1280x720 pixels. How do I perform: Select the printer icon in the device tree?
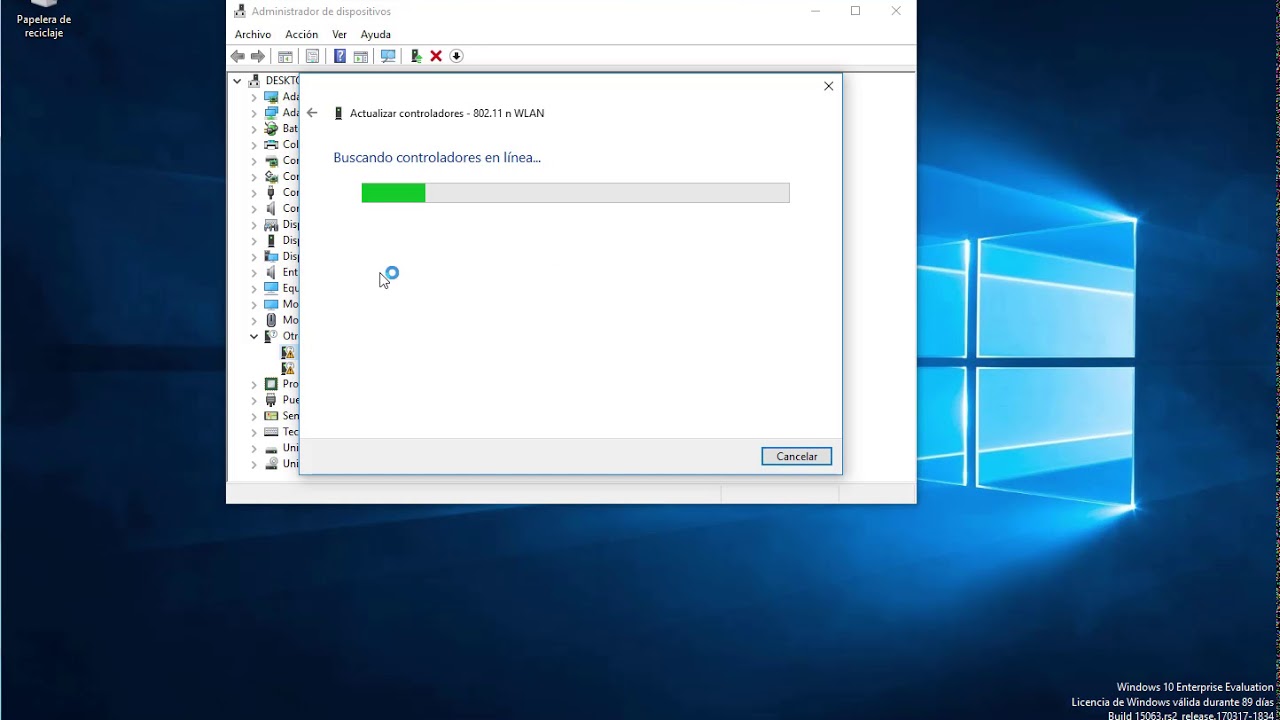pyautogui.click(x=271, y=144)
